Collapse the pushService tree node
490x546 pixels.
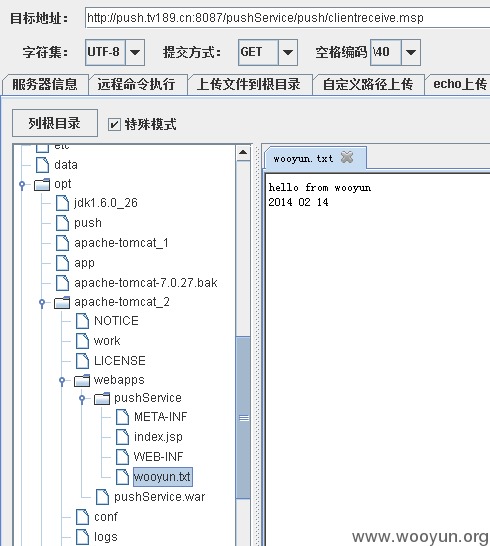click(x=82, y=398)
